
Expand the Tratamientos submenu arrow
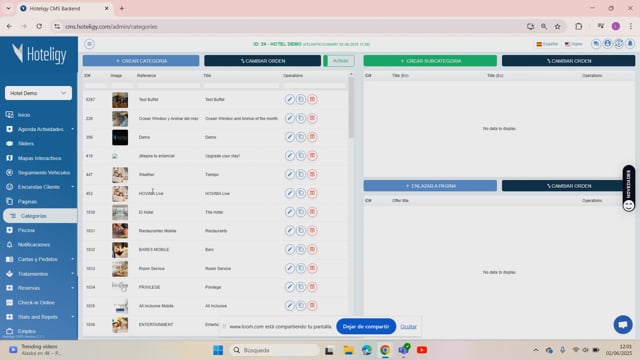click(73, 273)
